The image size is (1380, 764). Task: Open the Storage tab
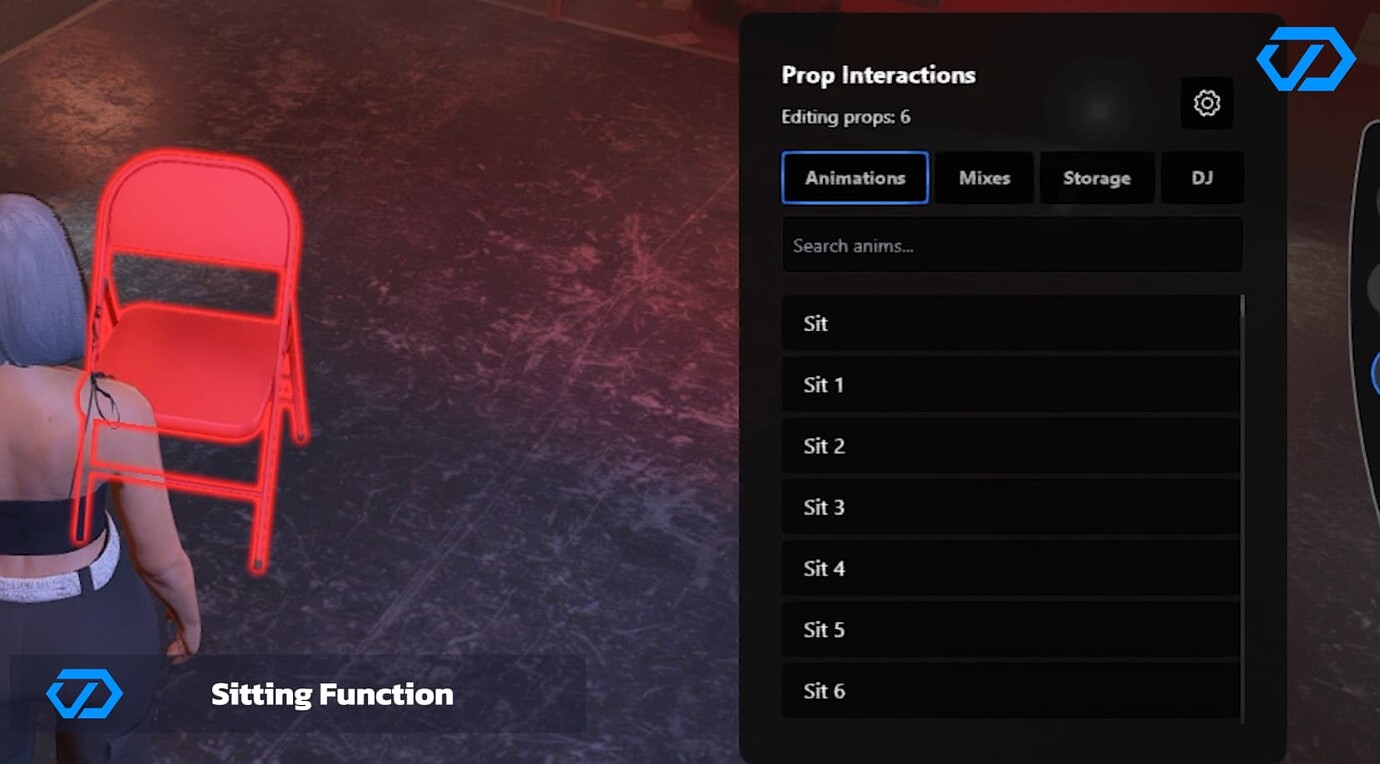(1097, 177)
